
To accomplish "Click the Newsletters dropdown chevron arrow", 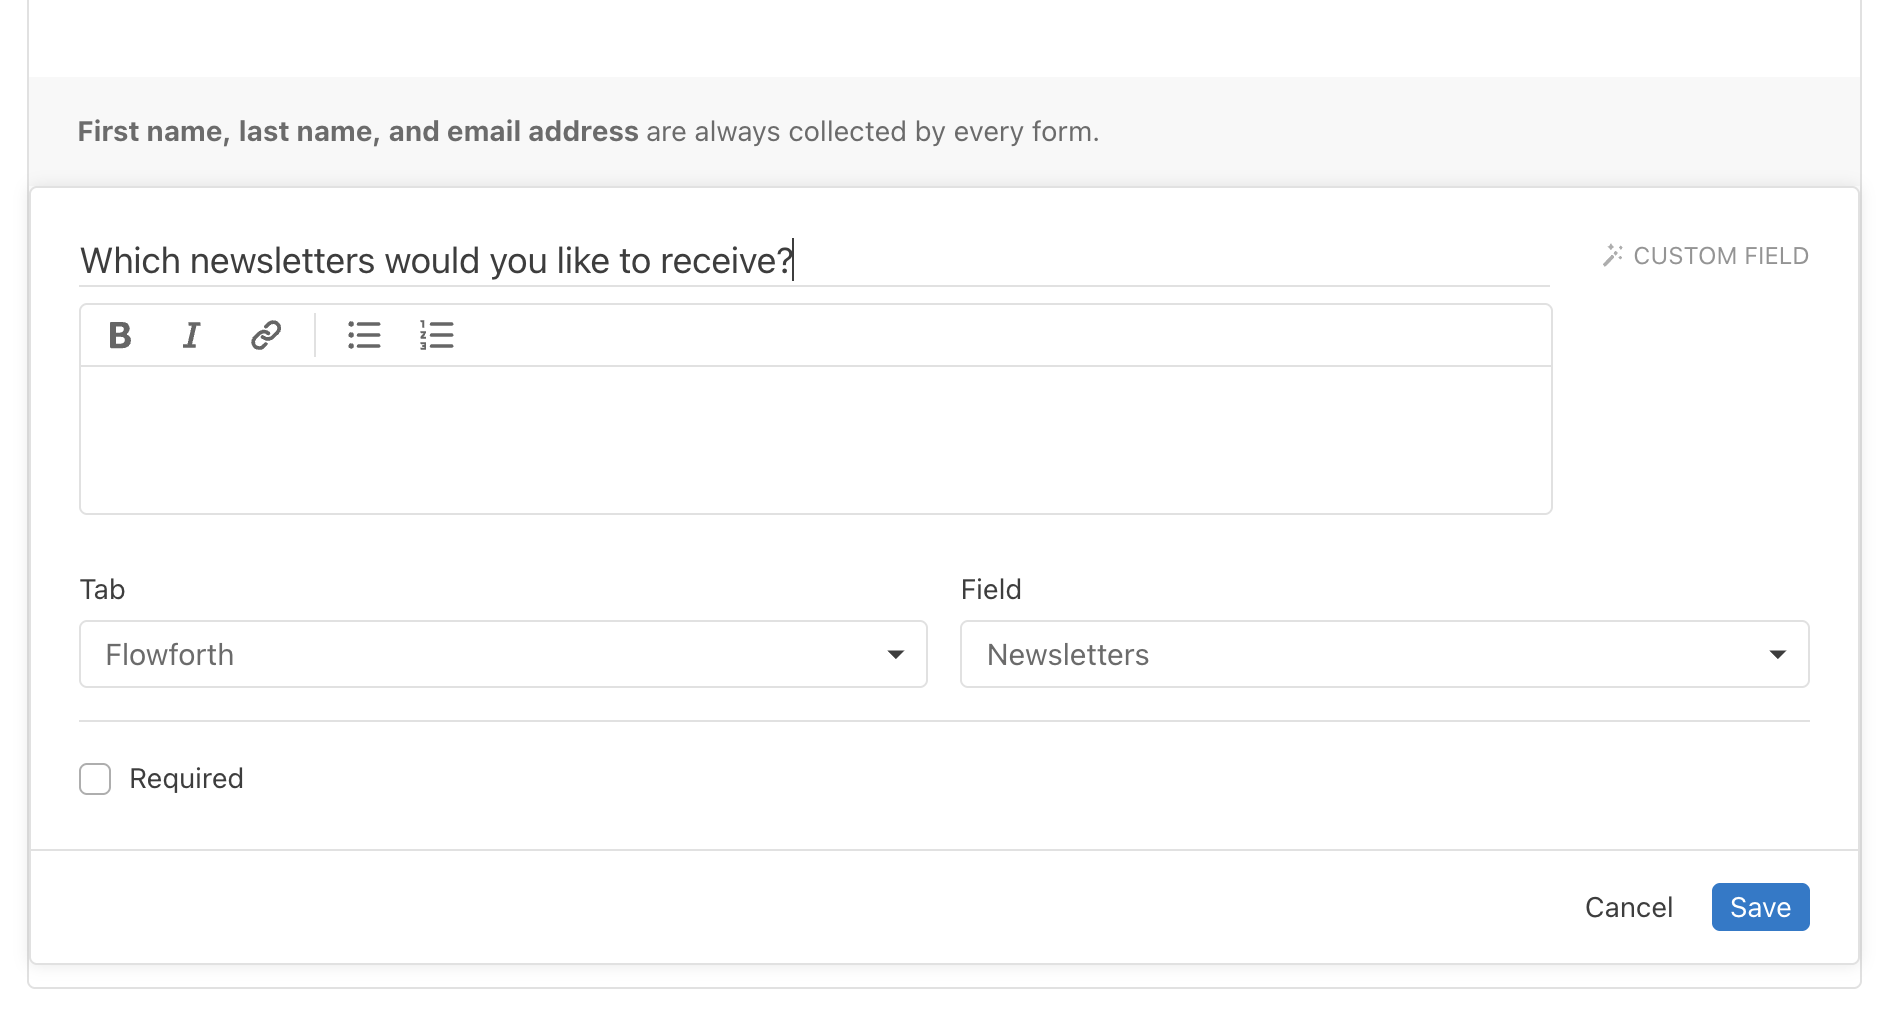I will click(1777, 654).
